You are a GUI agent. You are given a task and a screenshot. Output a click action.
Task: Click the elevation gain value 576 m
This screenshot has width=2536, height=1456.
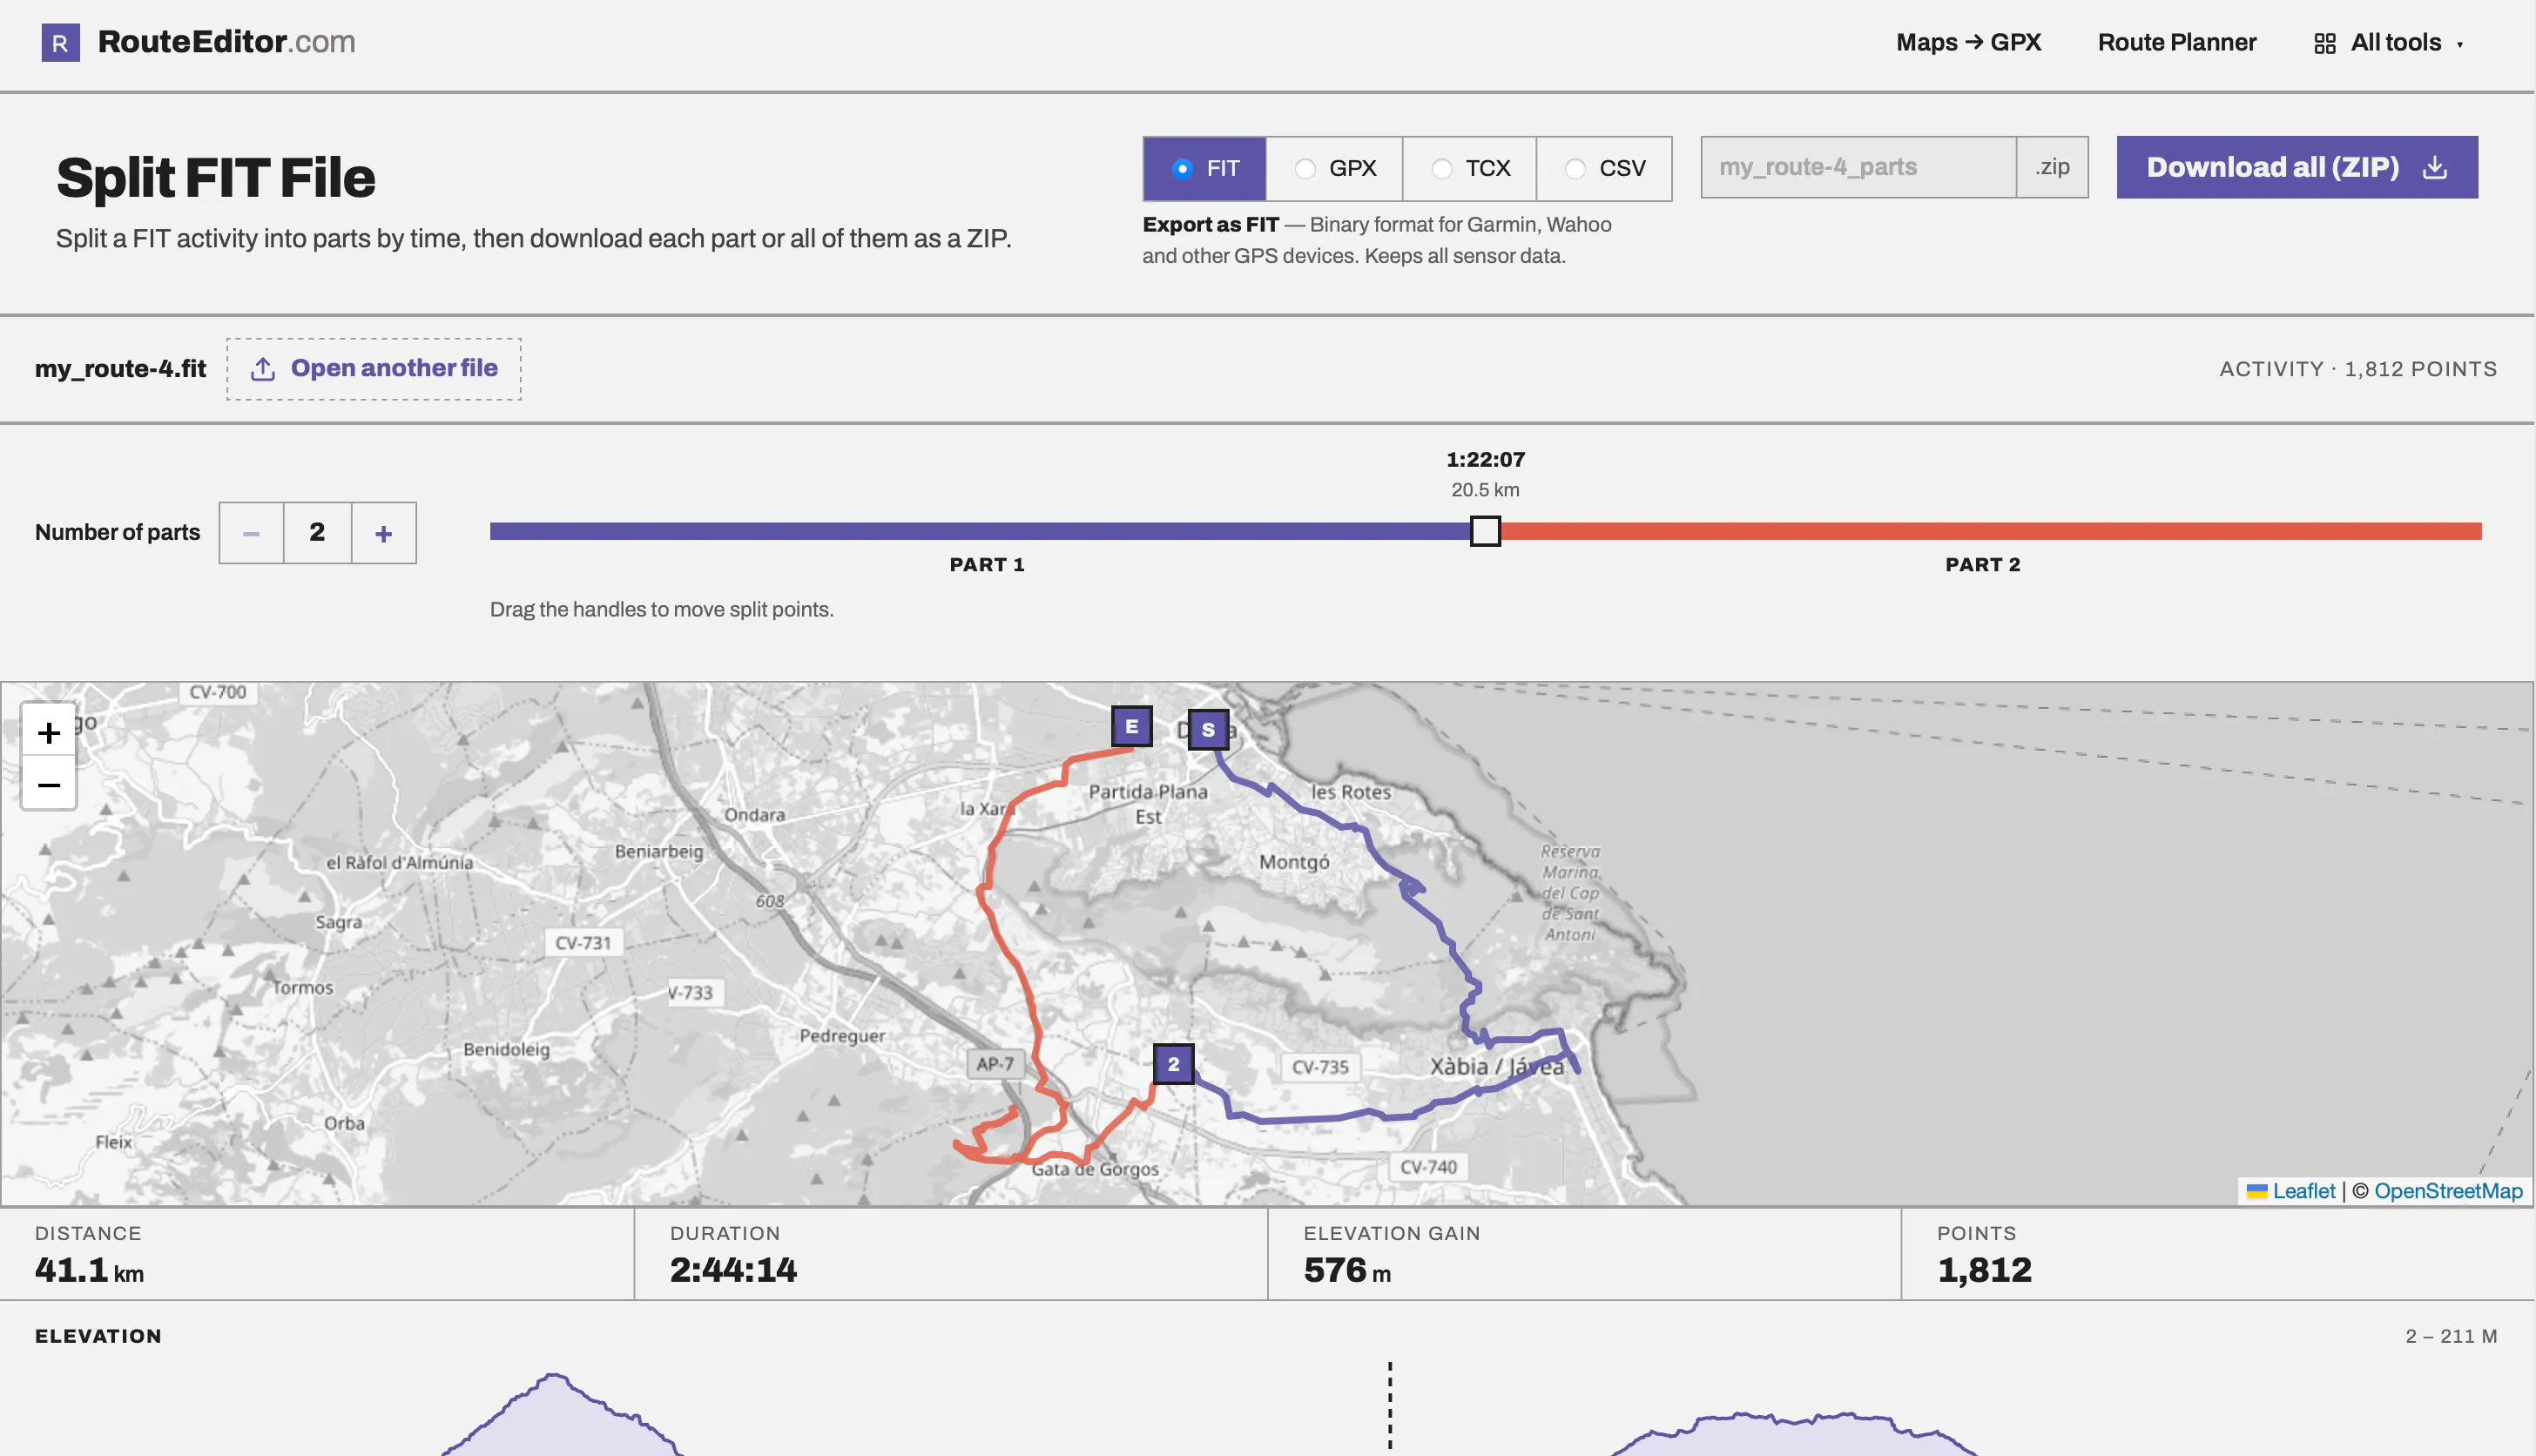click(x=1347, y=1270)
